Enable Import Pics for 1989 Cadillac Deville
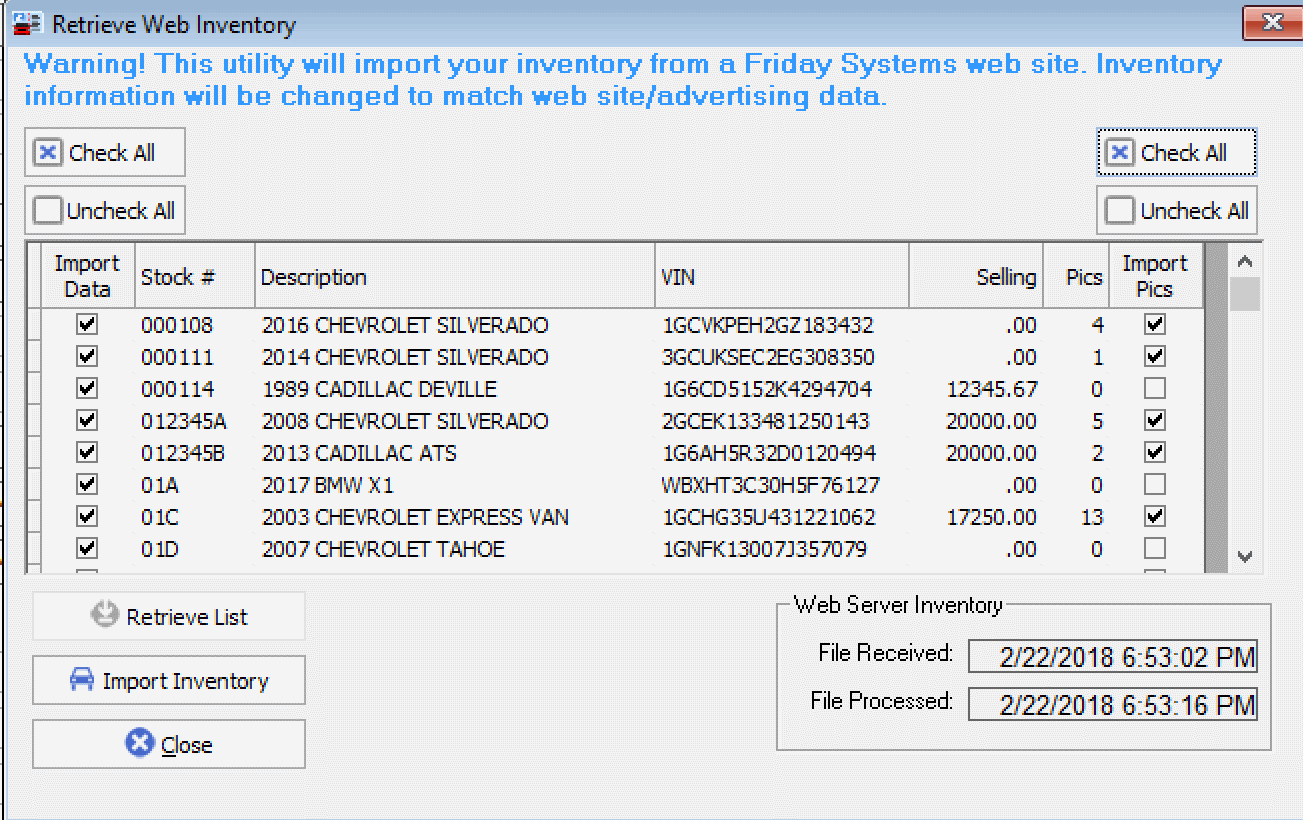The width and height of the screenshot is (1303, 820). pos(1154,388)
